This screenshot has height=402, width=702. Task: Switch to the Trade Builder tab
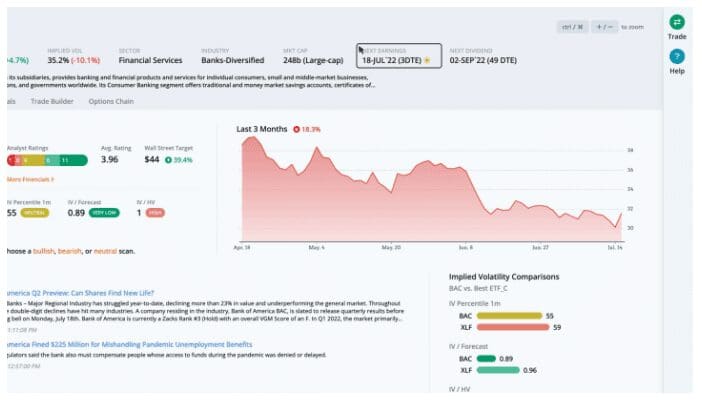(x=51, y=101)
